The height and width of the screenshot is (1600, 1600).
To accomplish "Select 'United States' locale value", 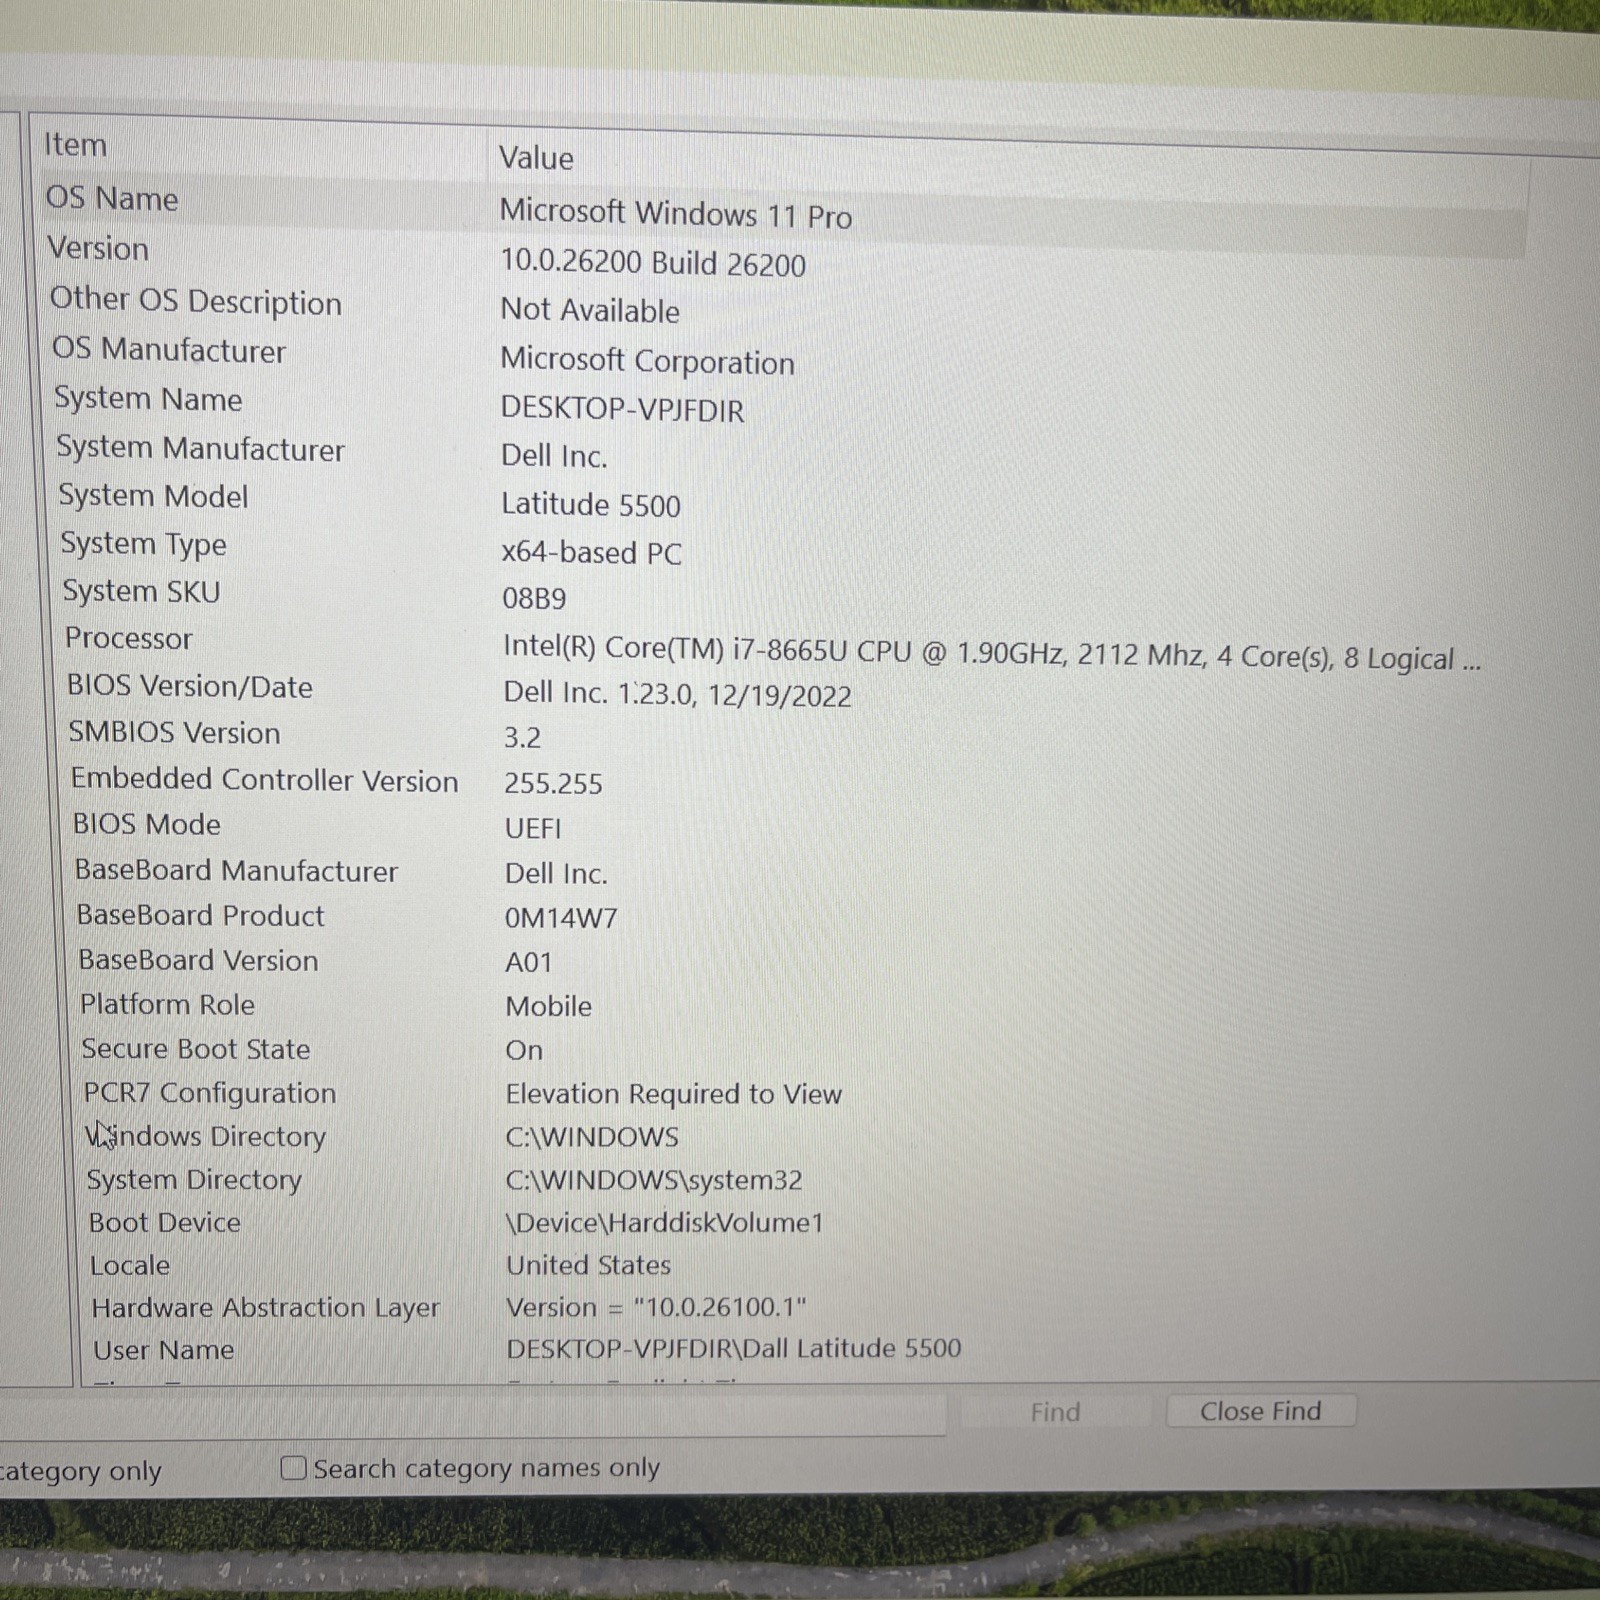I will pyautogui.click(x=589, y=1265).
